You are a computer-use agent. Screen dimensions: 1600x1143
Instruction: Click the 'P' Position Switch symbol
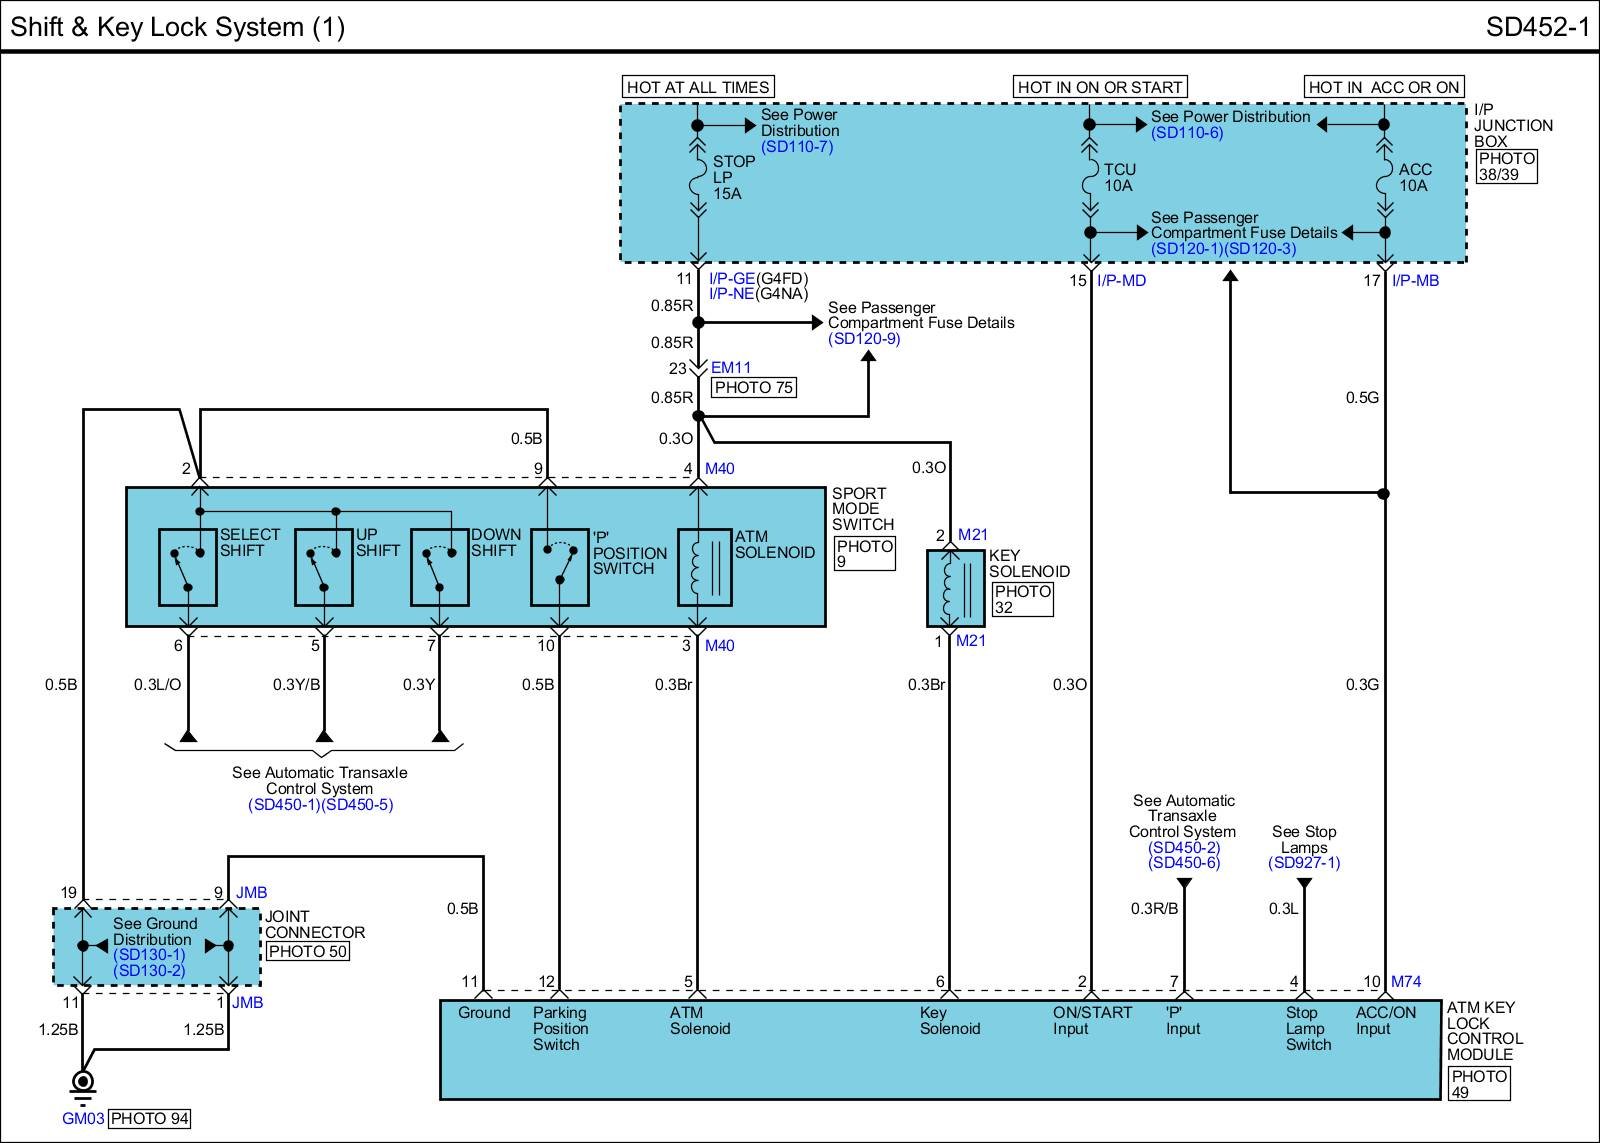tap(559, 567)
